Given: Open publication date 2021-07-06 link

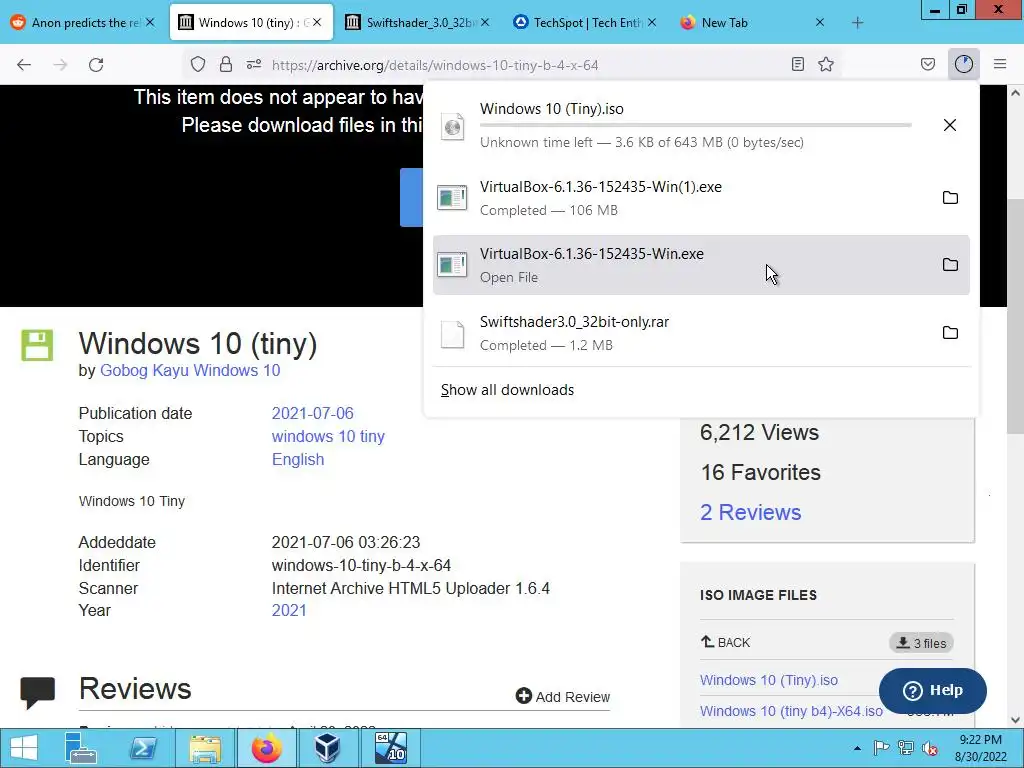Looking at the screenshot, I should (312, 413).
